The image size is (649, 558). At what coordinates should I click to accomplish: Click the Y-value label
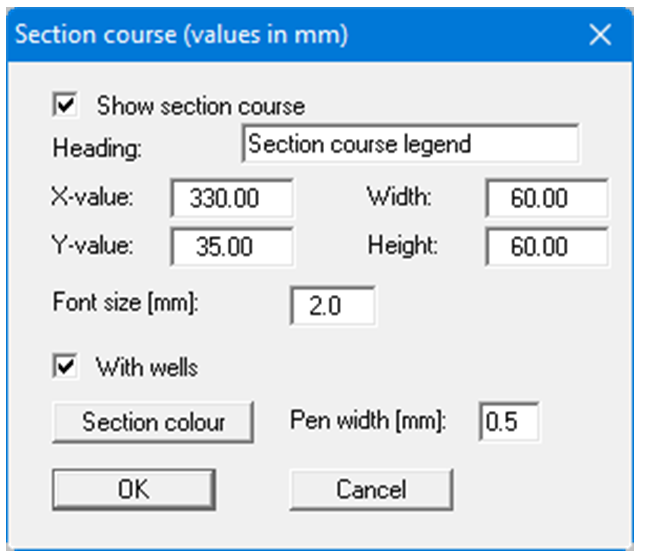pyautogui.click(x=91, y=245)
